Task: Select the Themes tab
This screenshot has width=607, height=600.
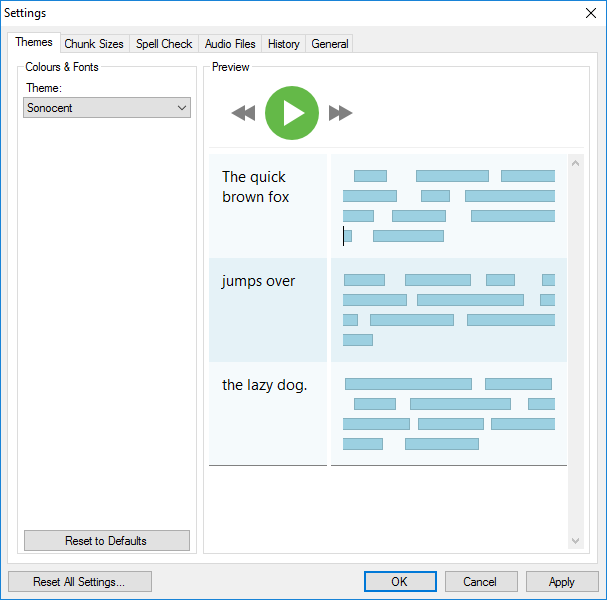Action: (x=34, y=42)
